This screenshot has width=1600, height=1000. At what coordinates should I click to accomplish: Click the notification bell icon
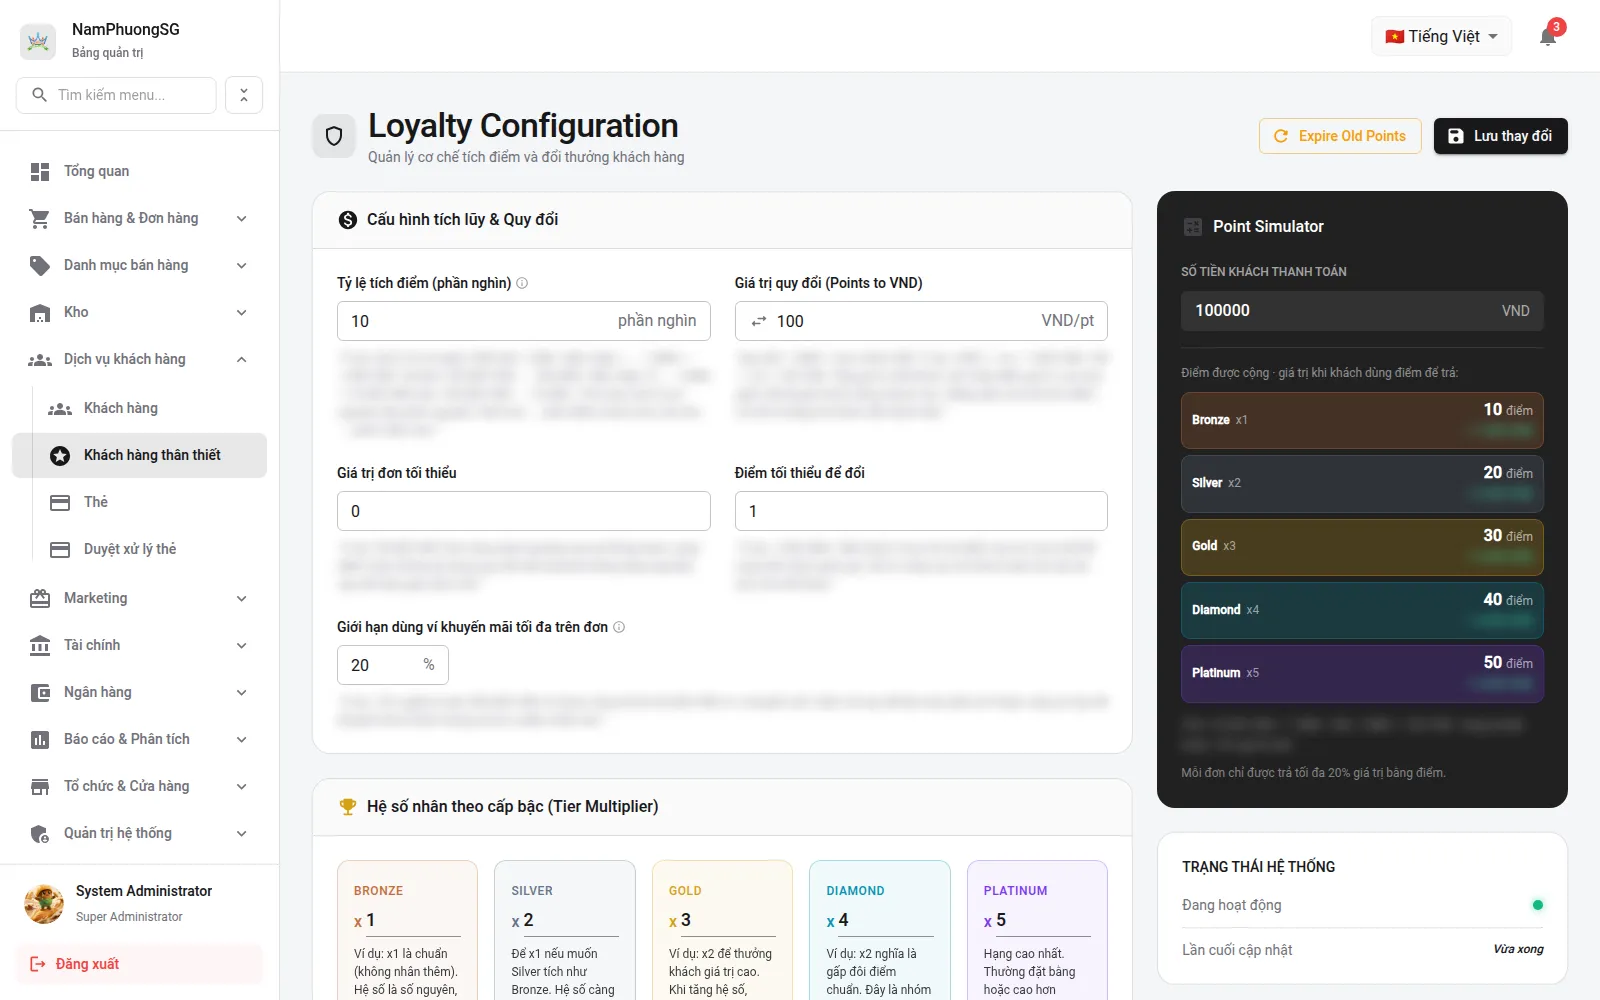point(1548,37)
